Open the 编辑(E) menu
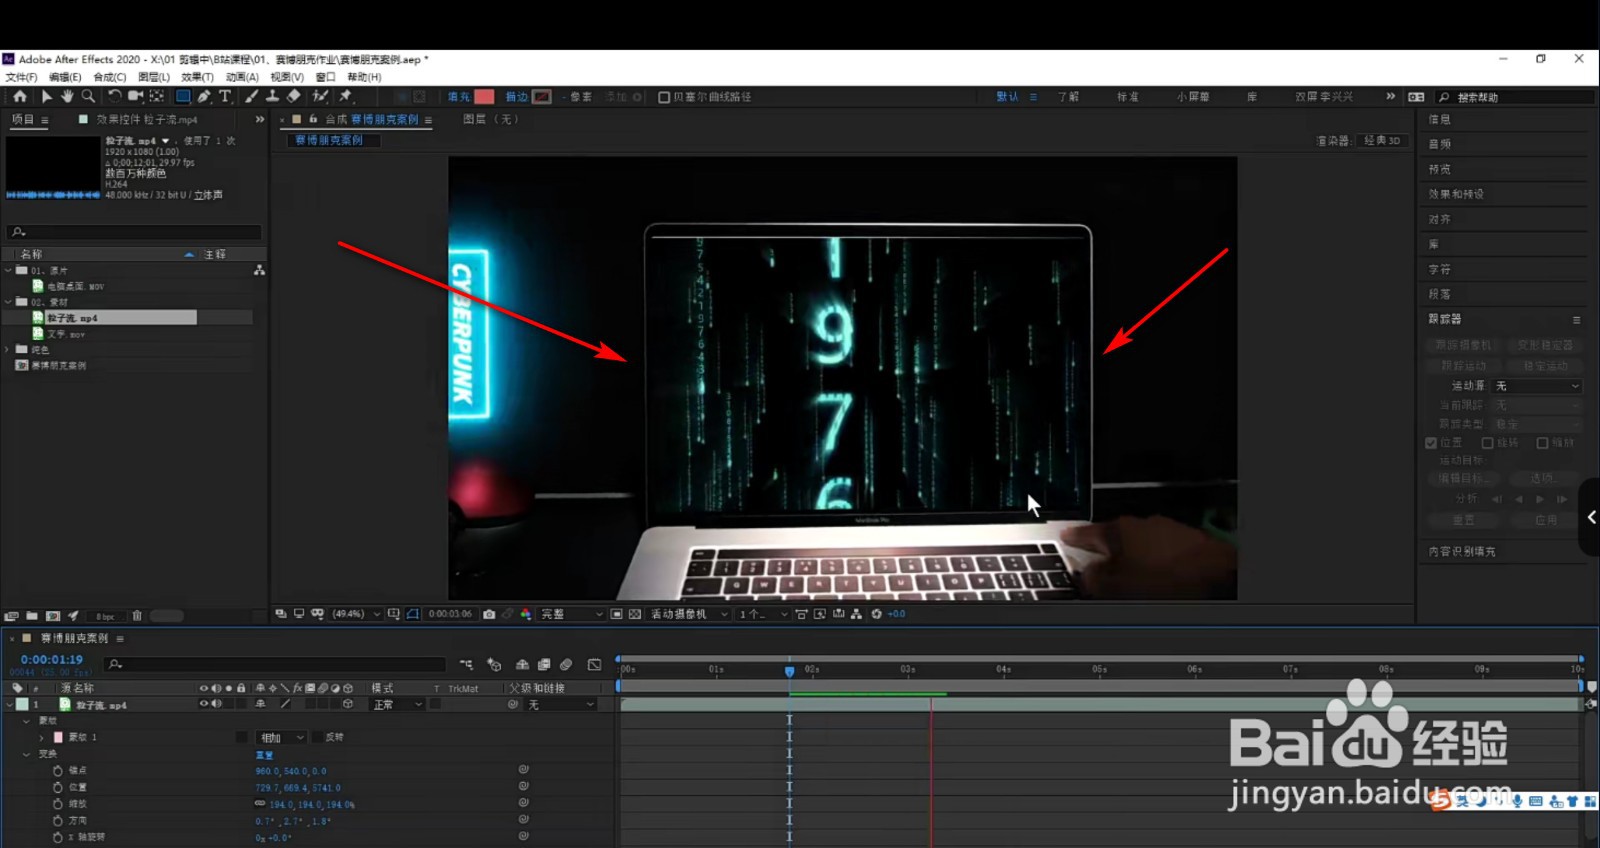1600x848 pixels. click(65, 77)
